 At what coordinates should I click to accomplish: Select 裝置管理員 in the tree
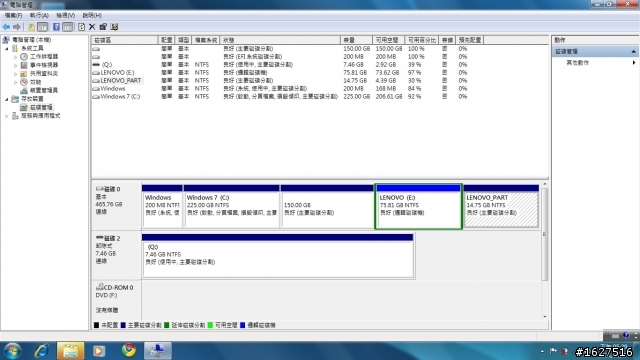pos(44,90)
